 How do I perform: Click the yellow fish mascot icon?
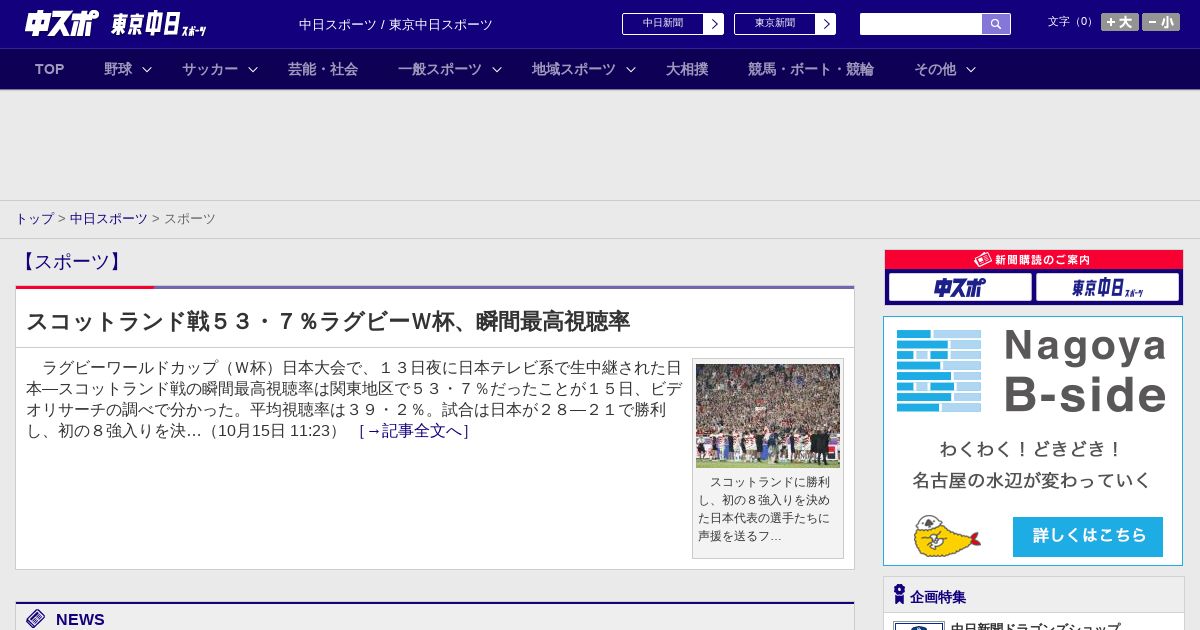pos(946,537)
